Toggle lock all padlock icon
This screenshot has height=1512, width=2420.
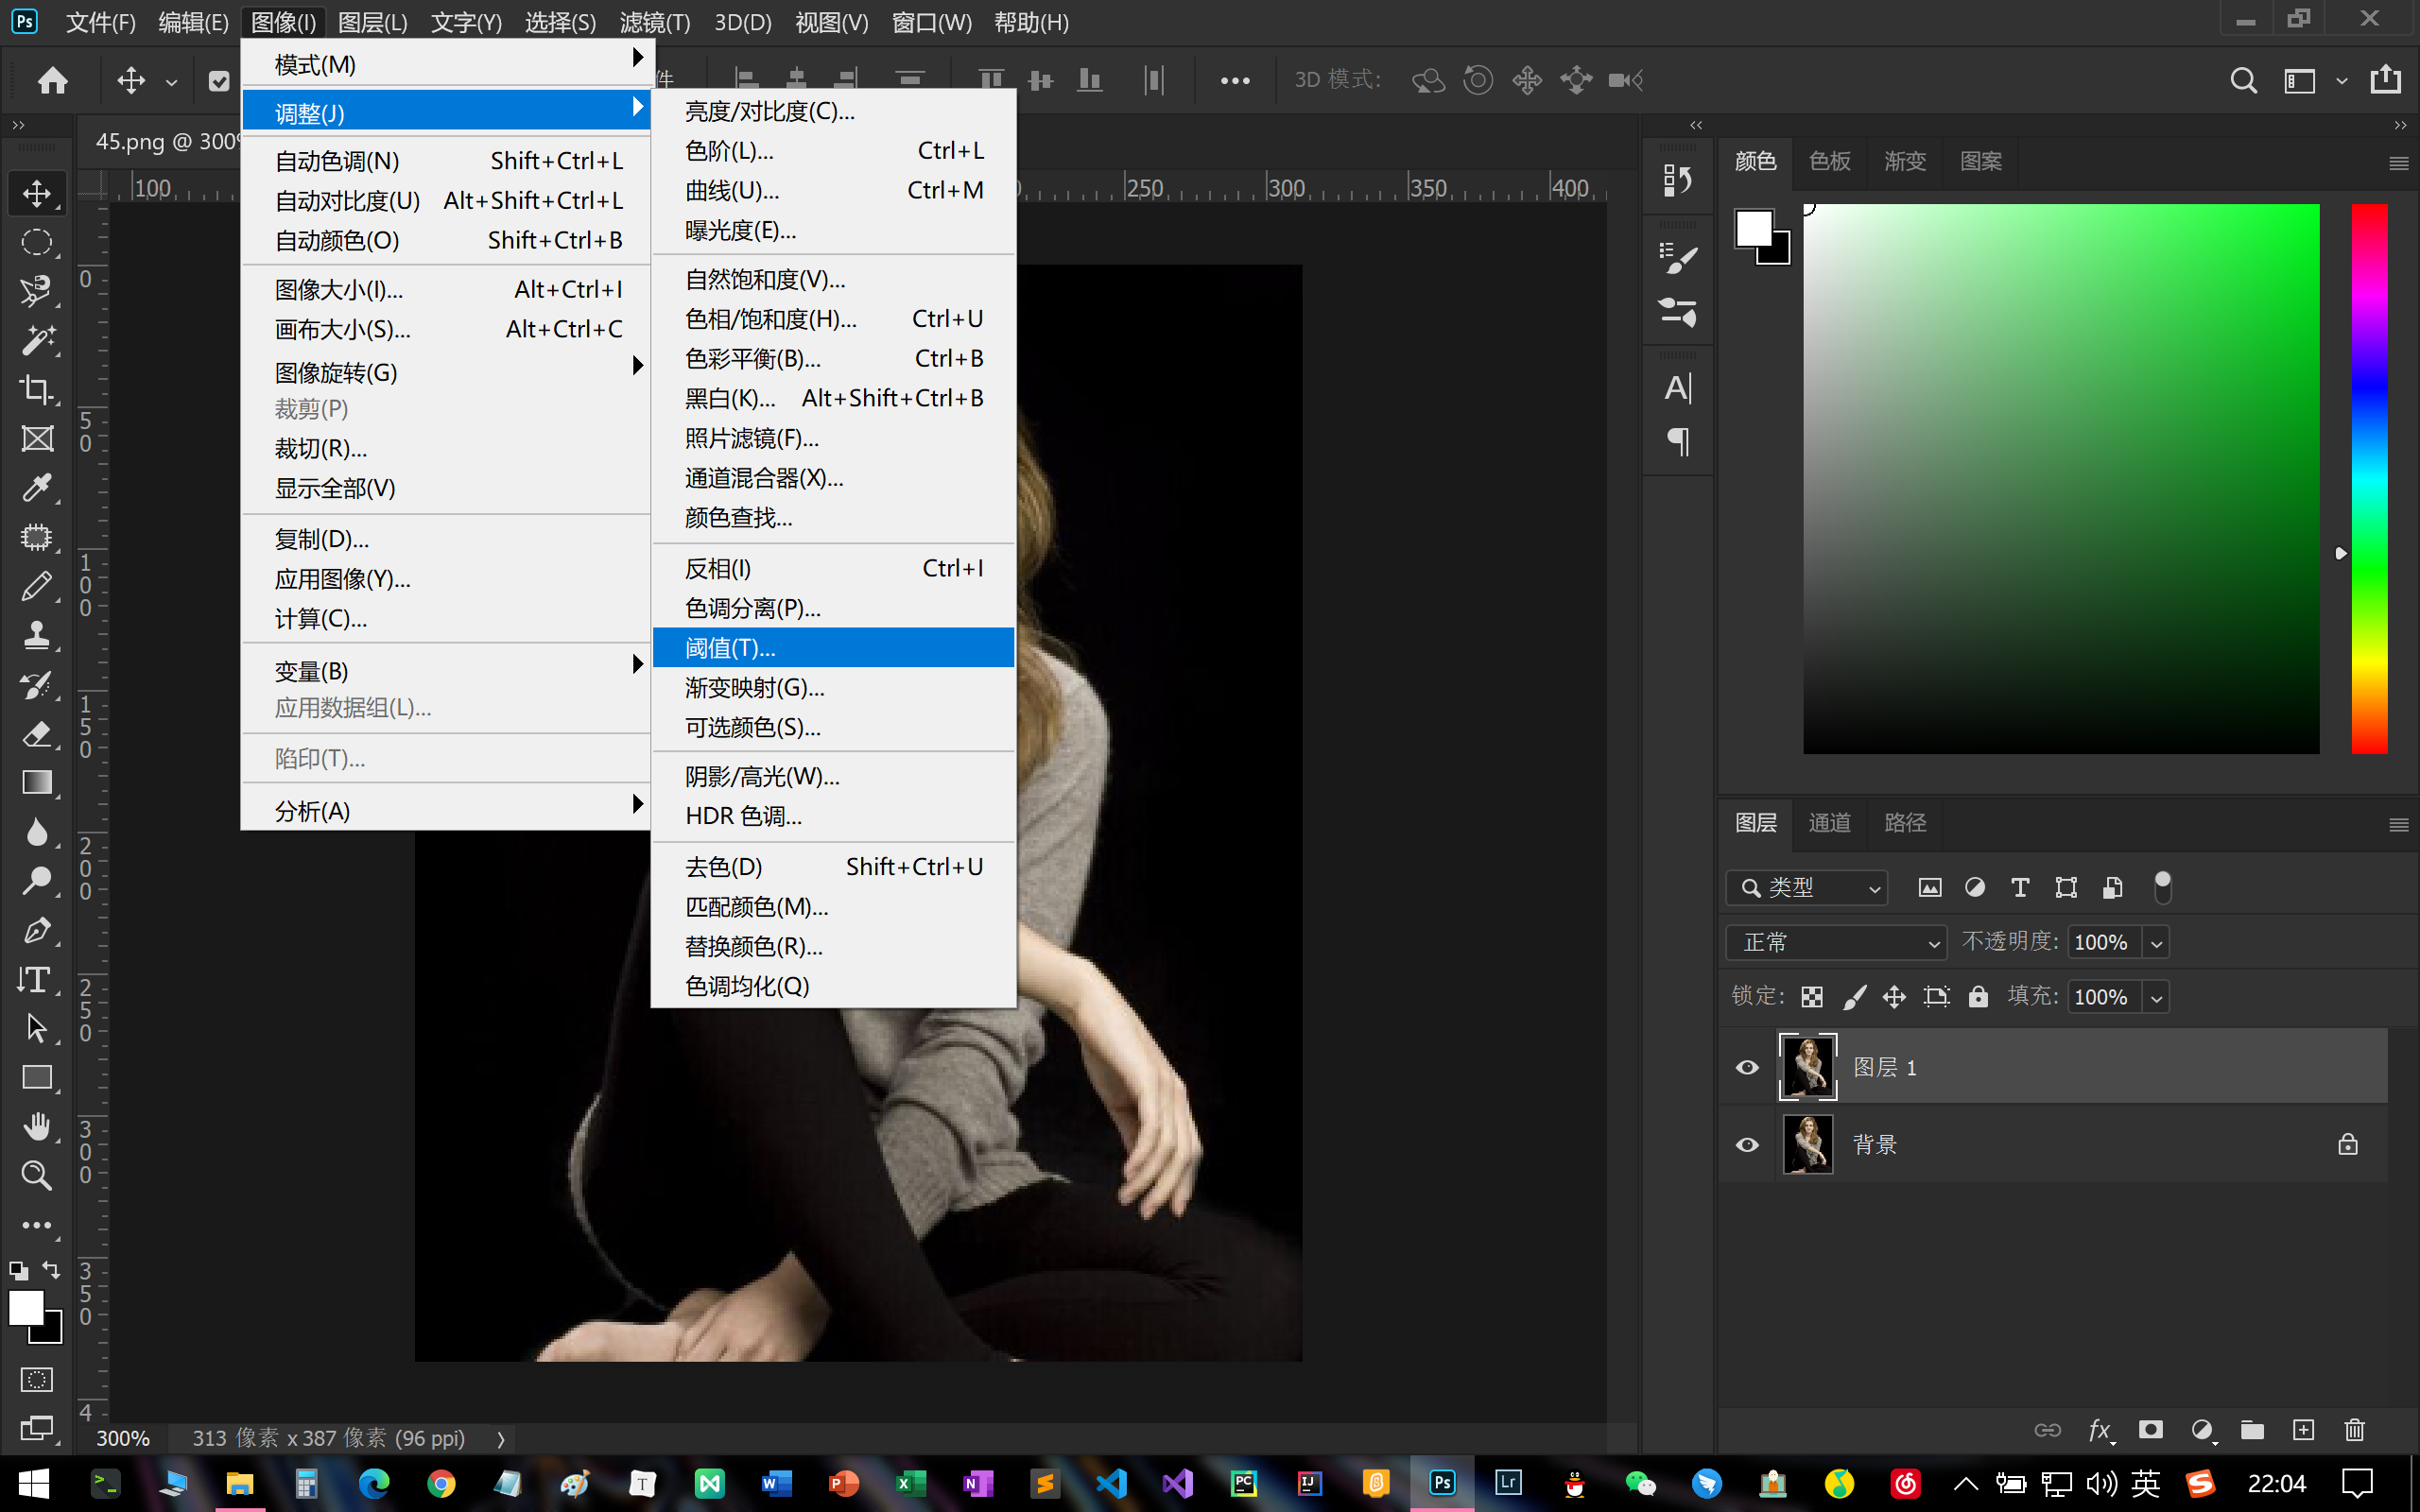click(1978, 997)
